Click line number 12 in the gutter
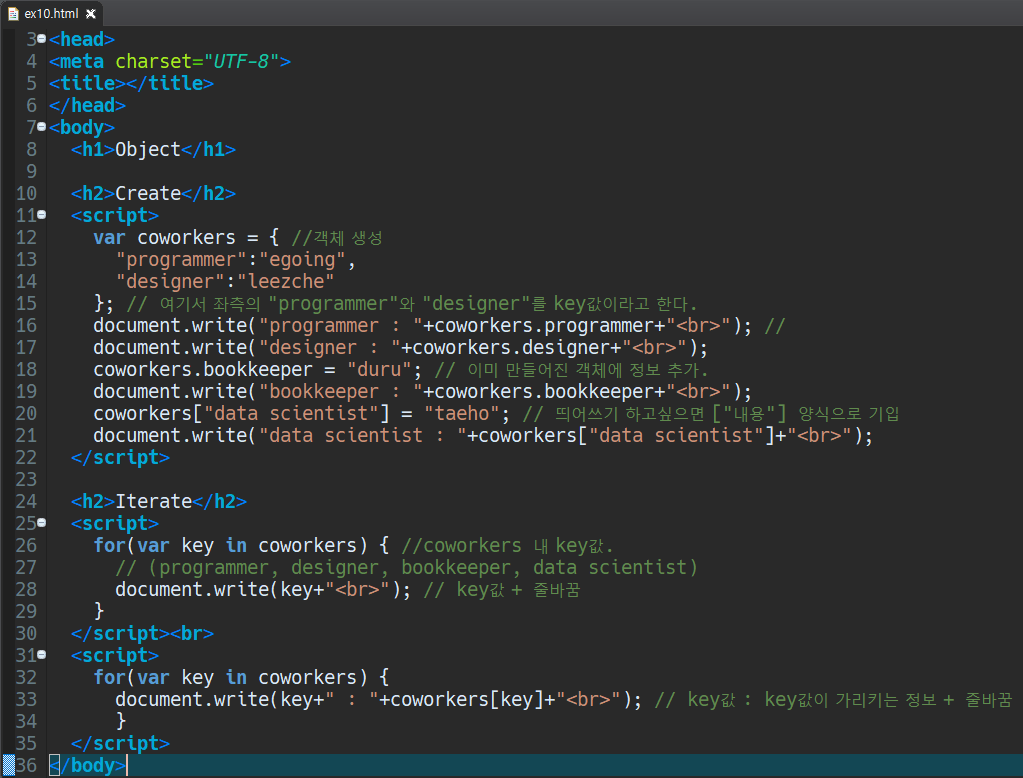1023x778 pixels. pyautogui.click(x=26, y=238)
